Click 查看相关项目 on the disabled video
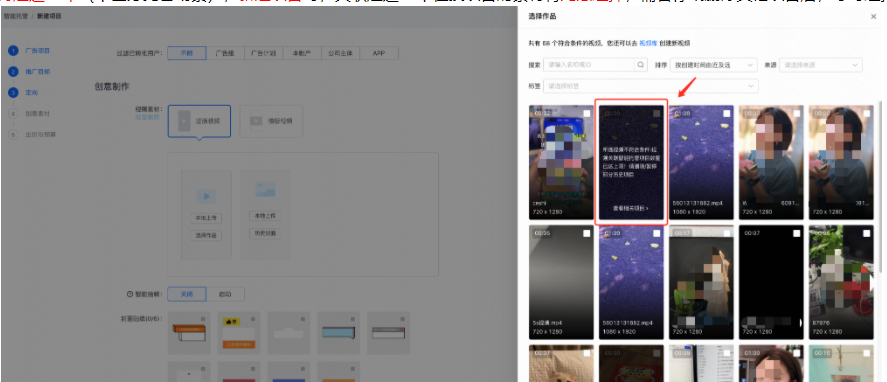Screen dimensions: 887x382 click(631, 208)
